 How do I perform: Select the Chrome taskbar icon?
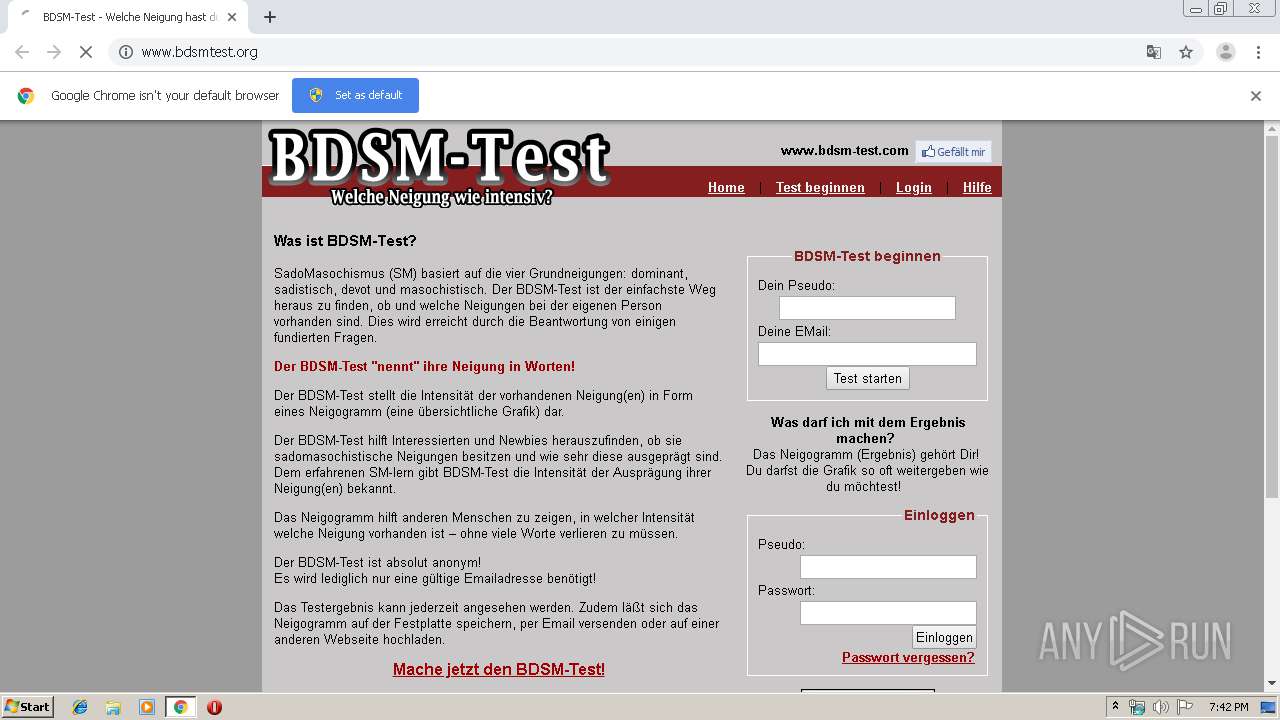180,707
